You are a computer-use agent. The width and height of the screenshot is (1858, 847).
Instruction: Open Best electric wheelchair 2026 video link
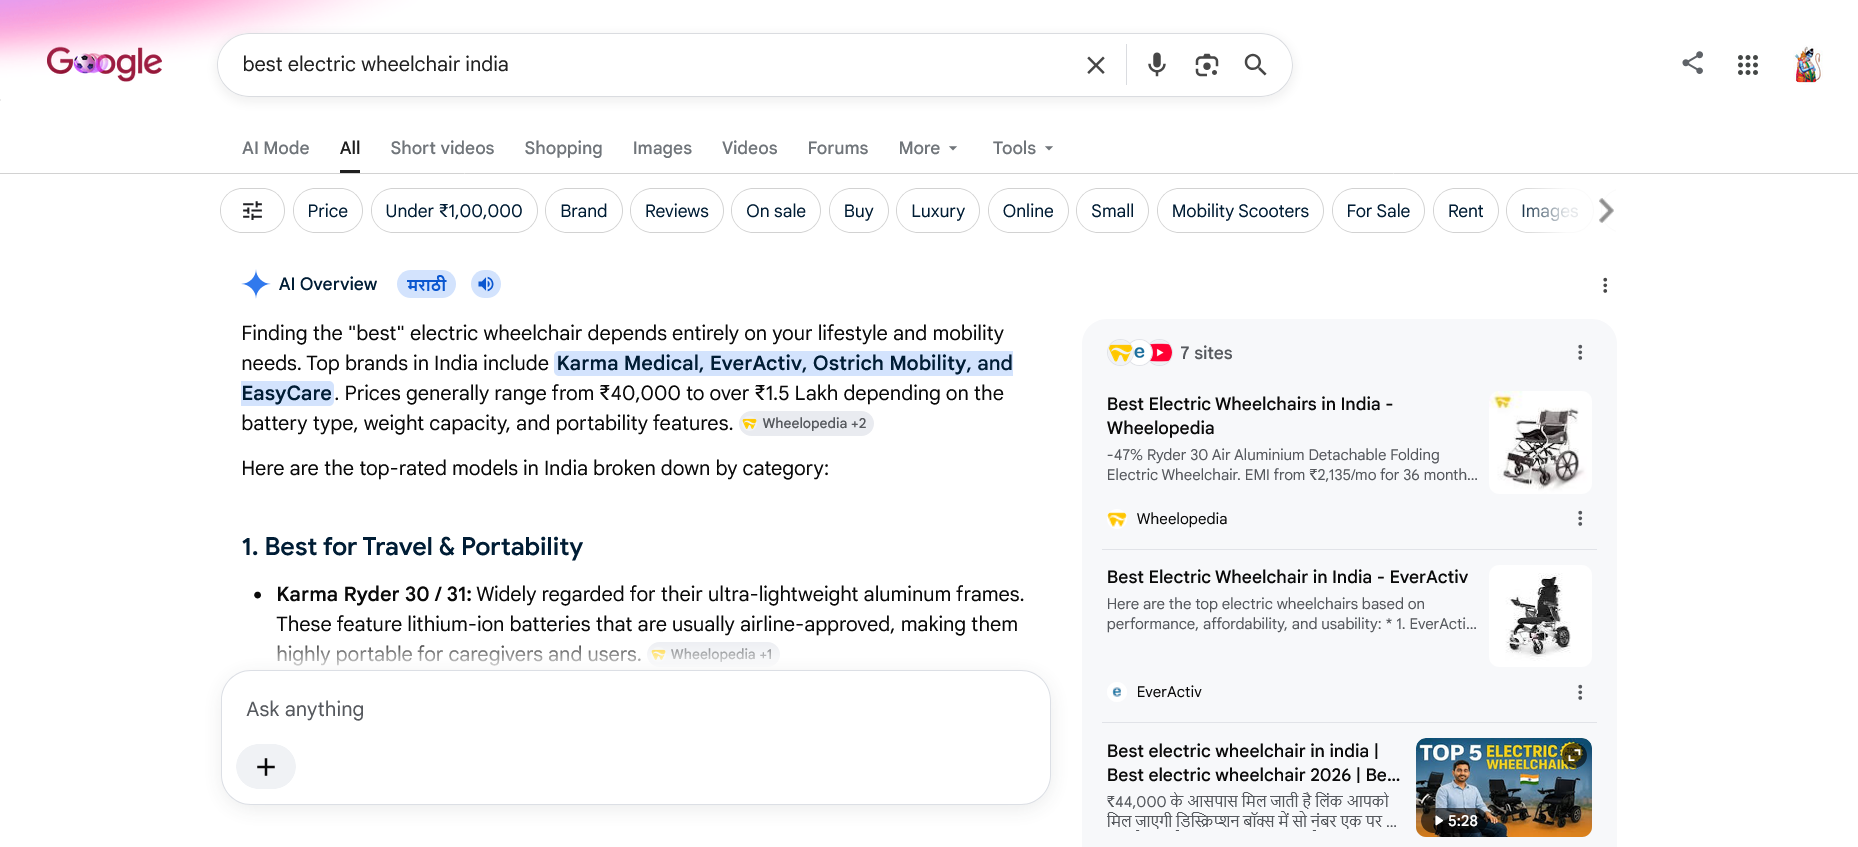(1253, 763)
